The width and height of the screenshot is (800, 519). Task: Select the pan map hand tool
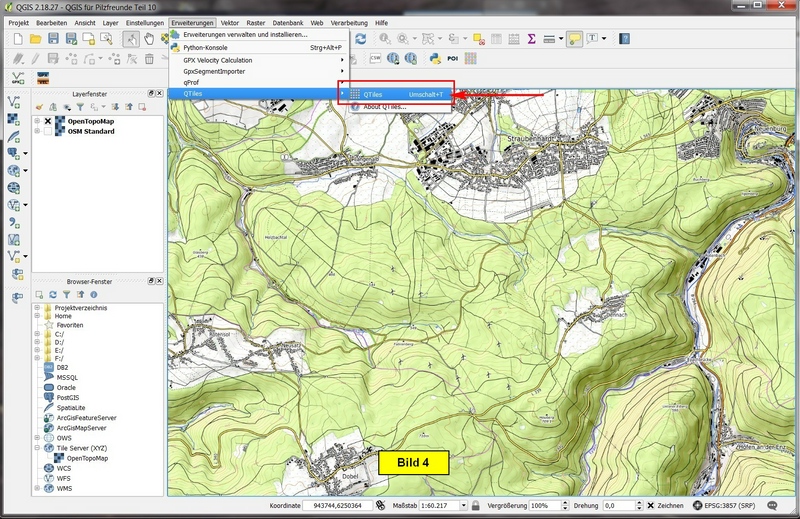(x=149, y=39)
